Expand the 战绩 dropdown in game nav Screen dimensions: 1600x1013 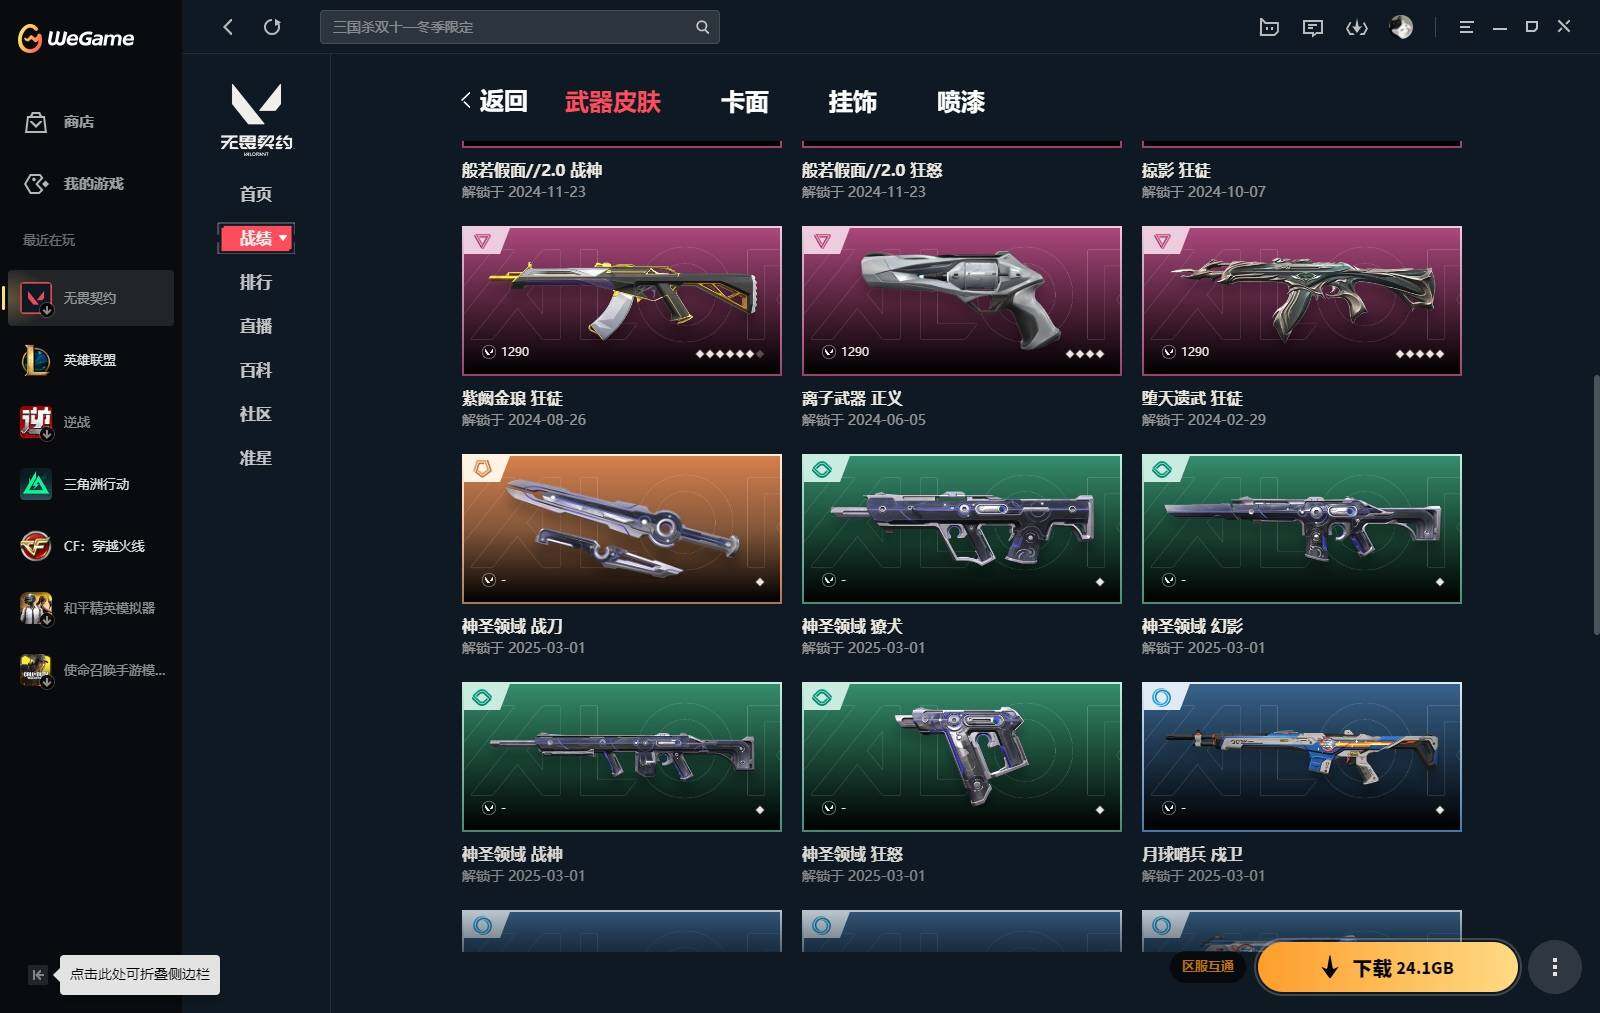click(x=256, y=238)
